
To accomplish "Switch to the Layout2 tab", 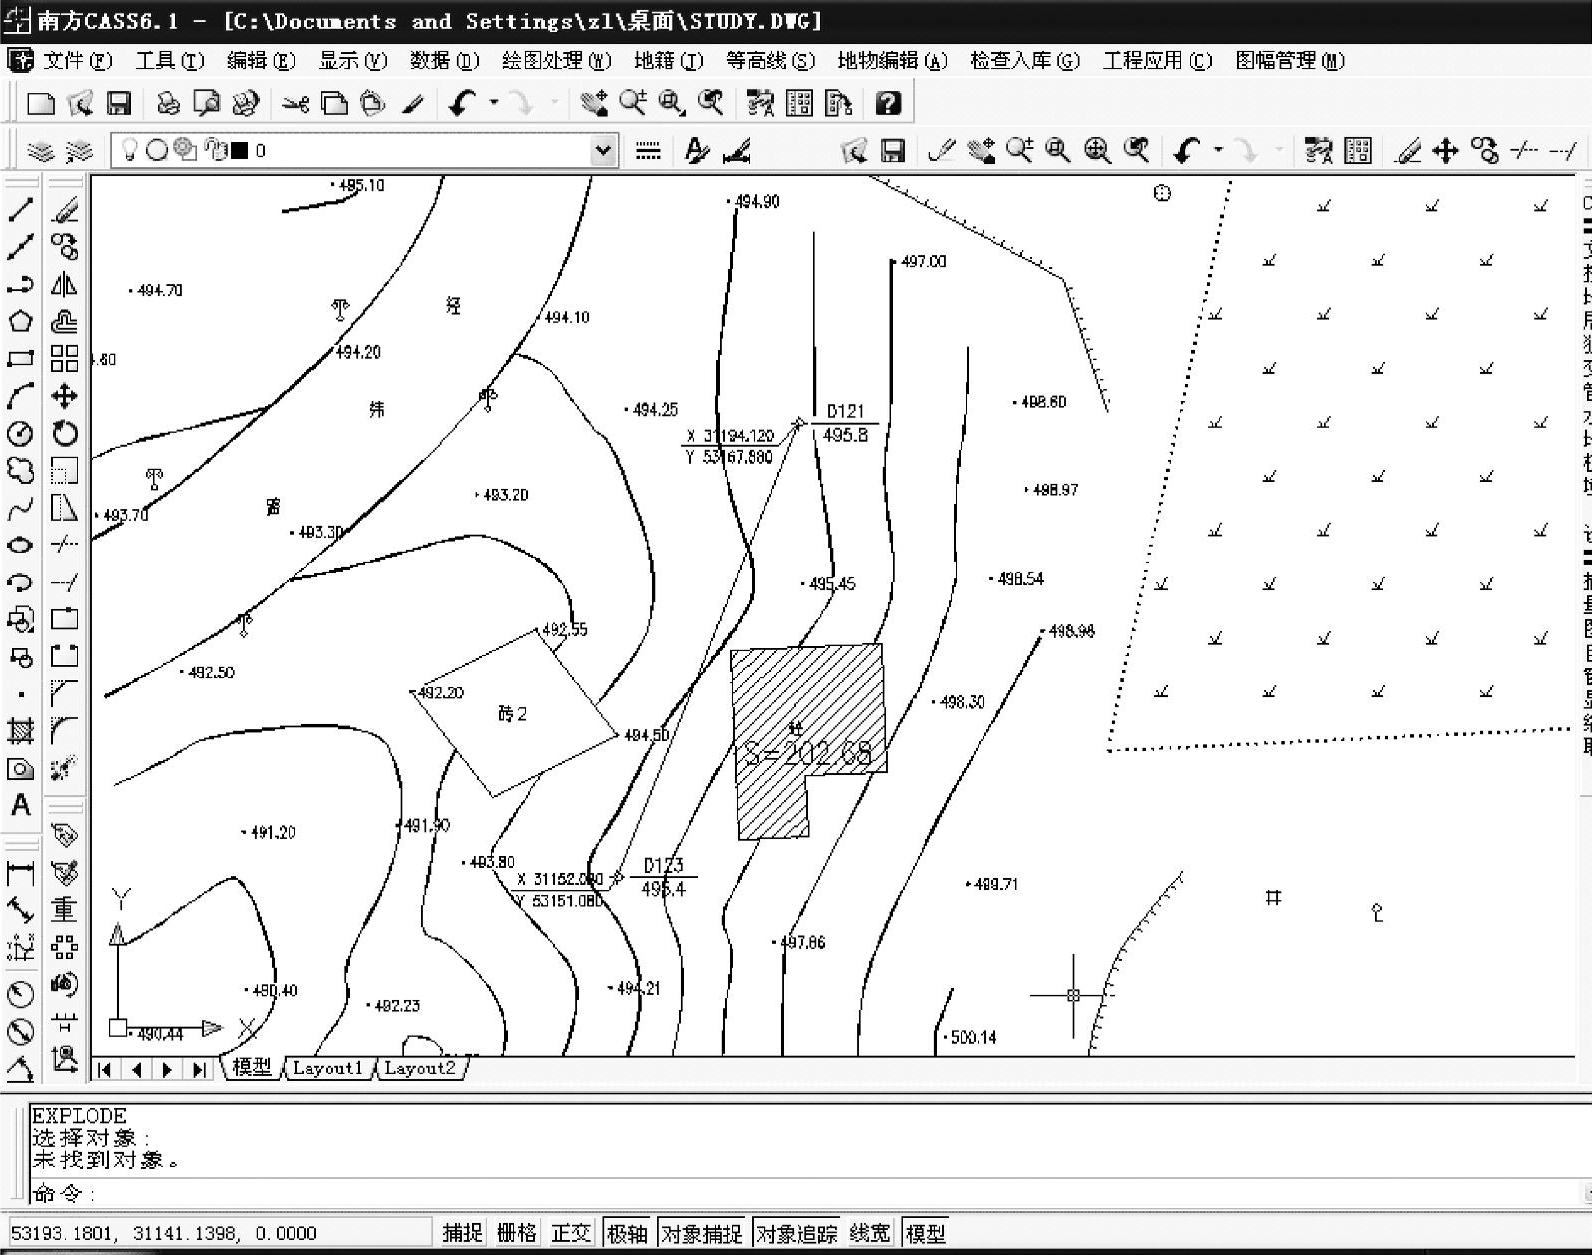I will point(420,1068).
